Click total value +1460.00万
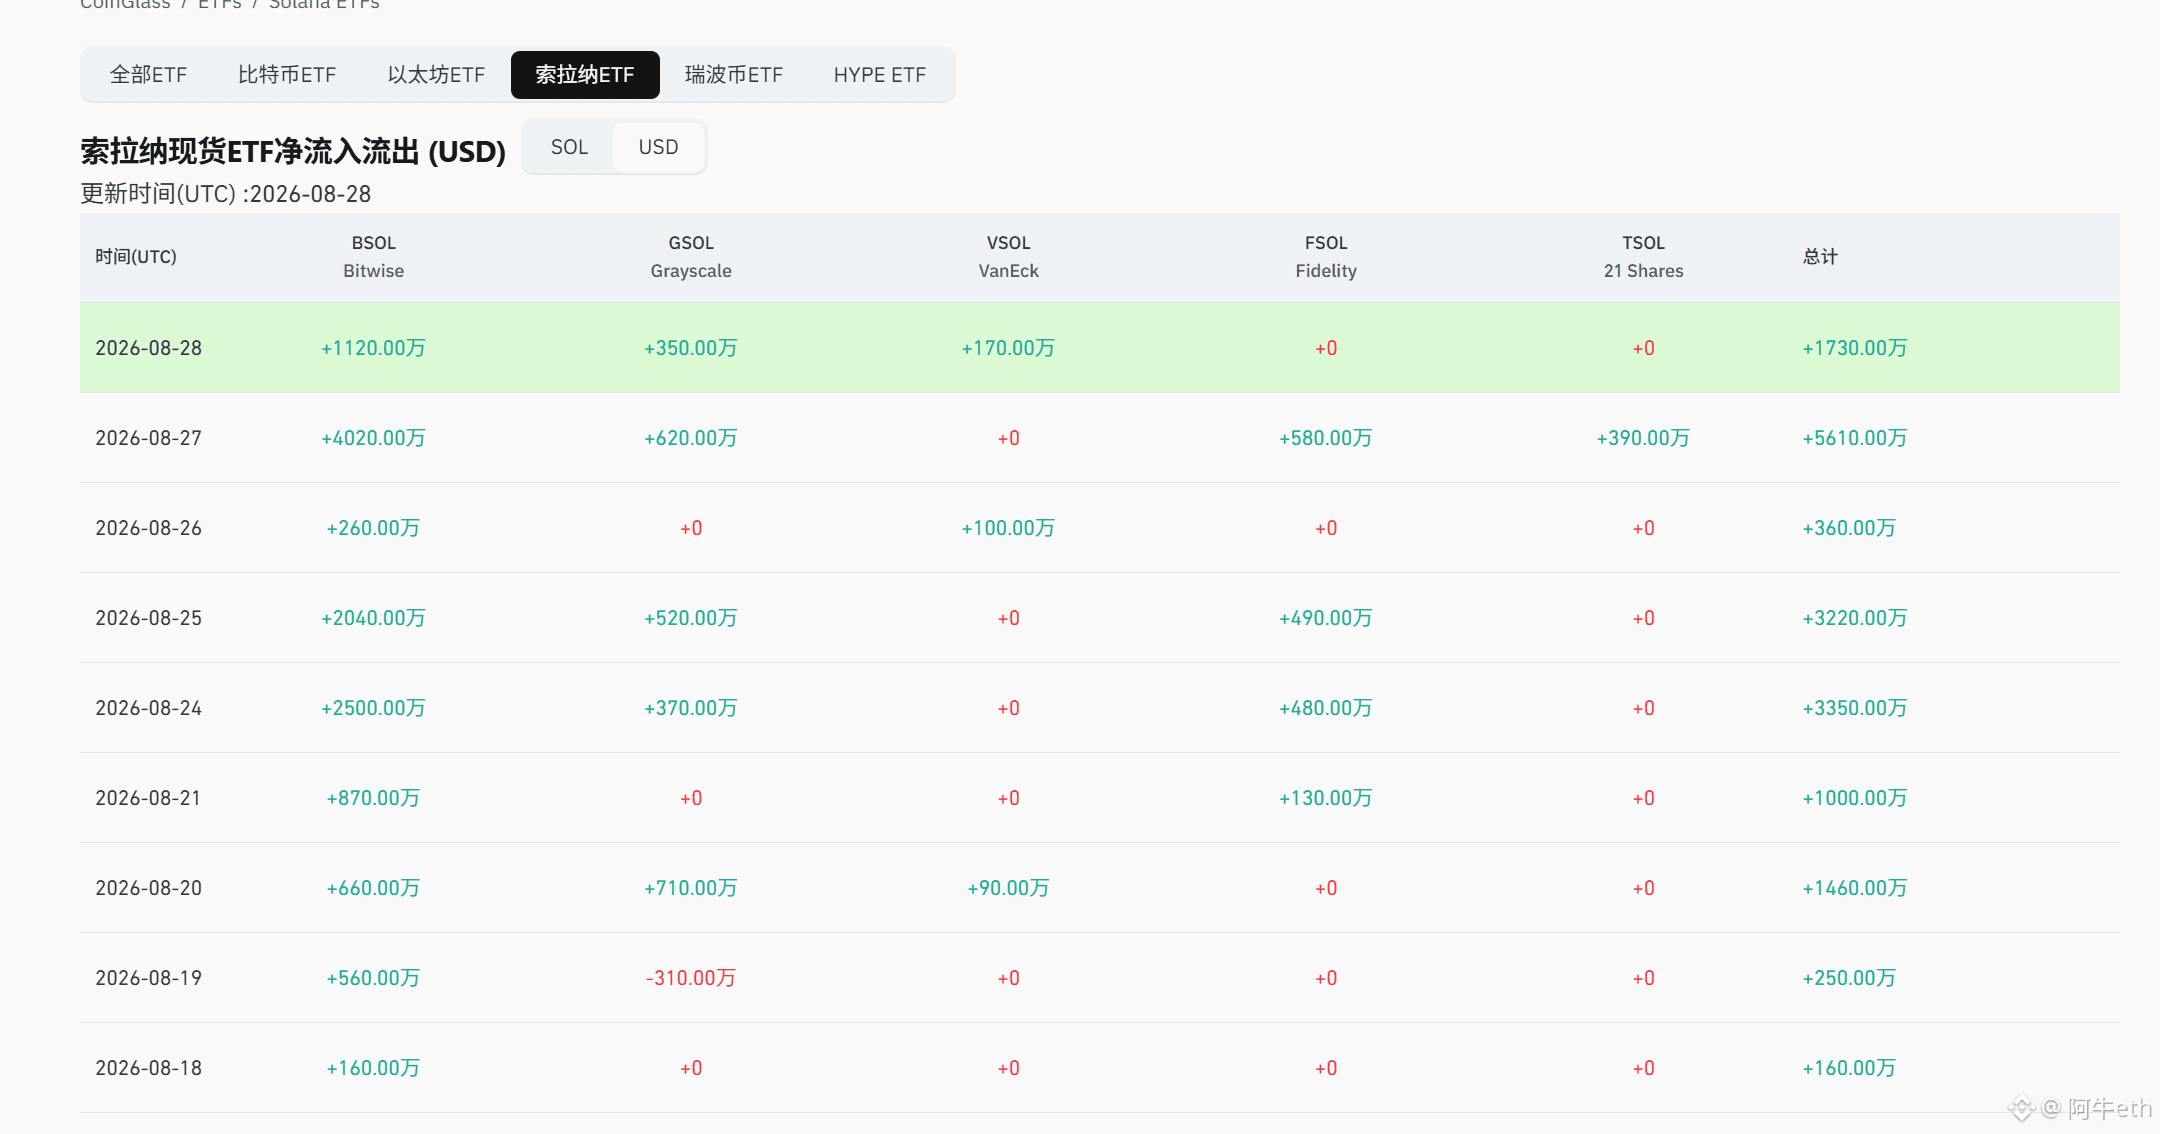Image resolution: width=2160 pixels, height=1134 pixels. pos(1855,888)
